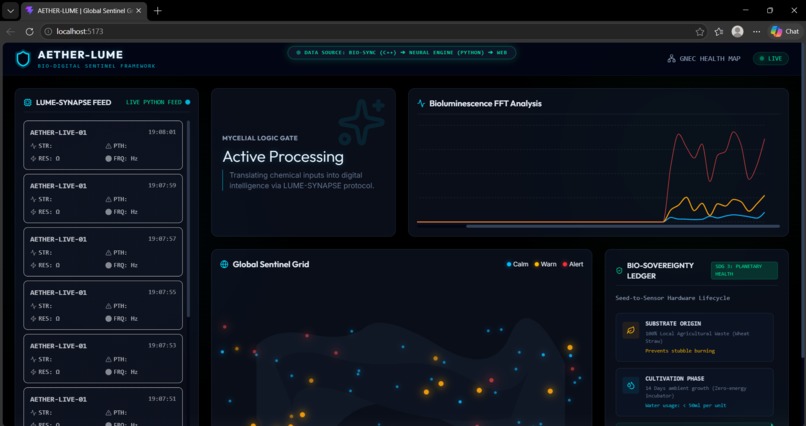Image resolution: width=806 pixels, height=426 pixels.
Task: Click the Global Sentinel Grid globe icon
Action: pyautogui.click(x=224, y=265)
